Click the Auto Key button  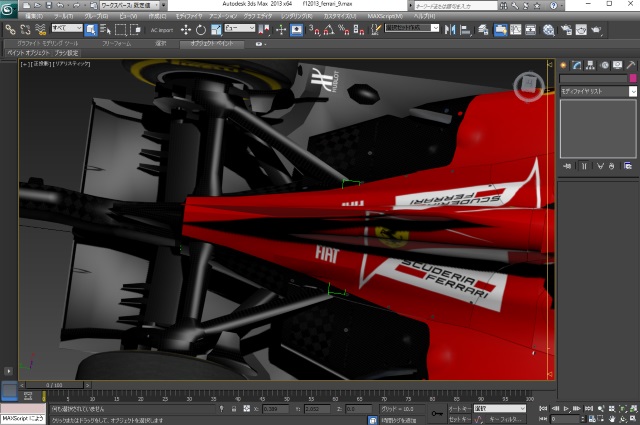pyautogui.click(x=460, y=409)
